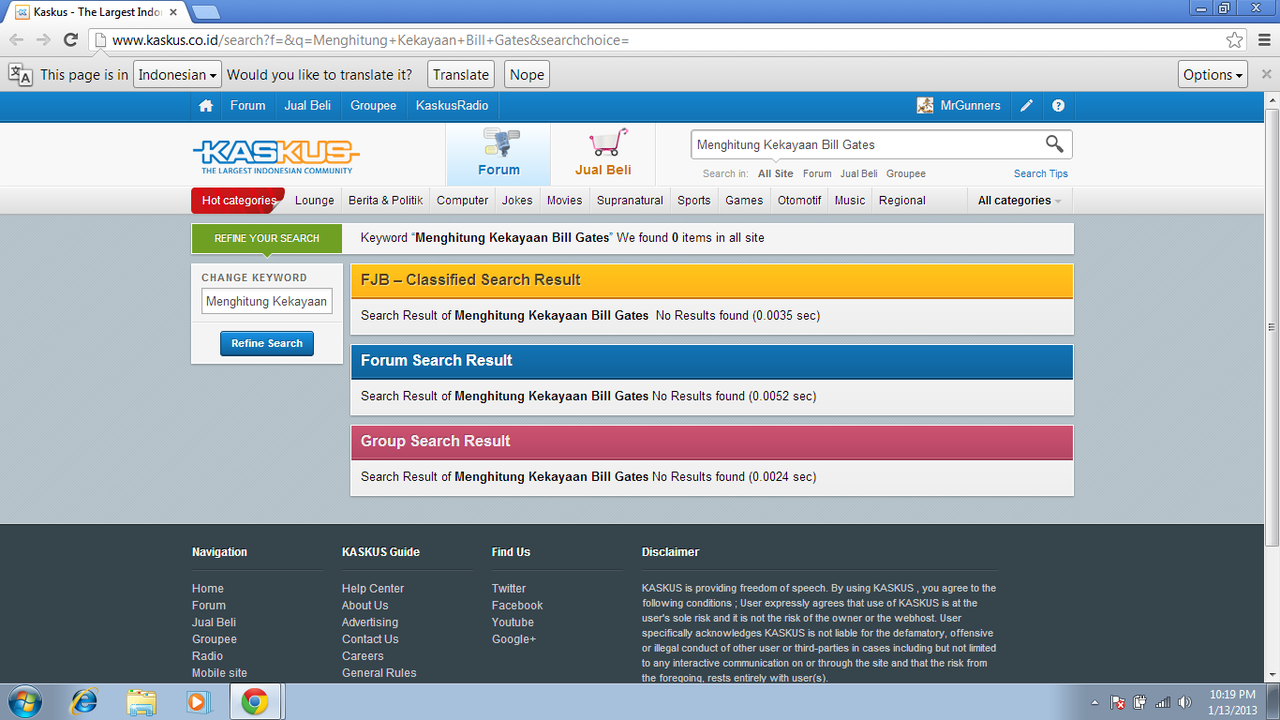Open the Search Tips link

[x=1041, y=174]
